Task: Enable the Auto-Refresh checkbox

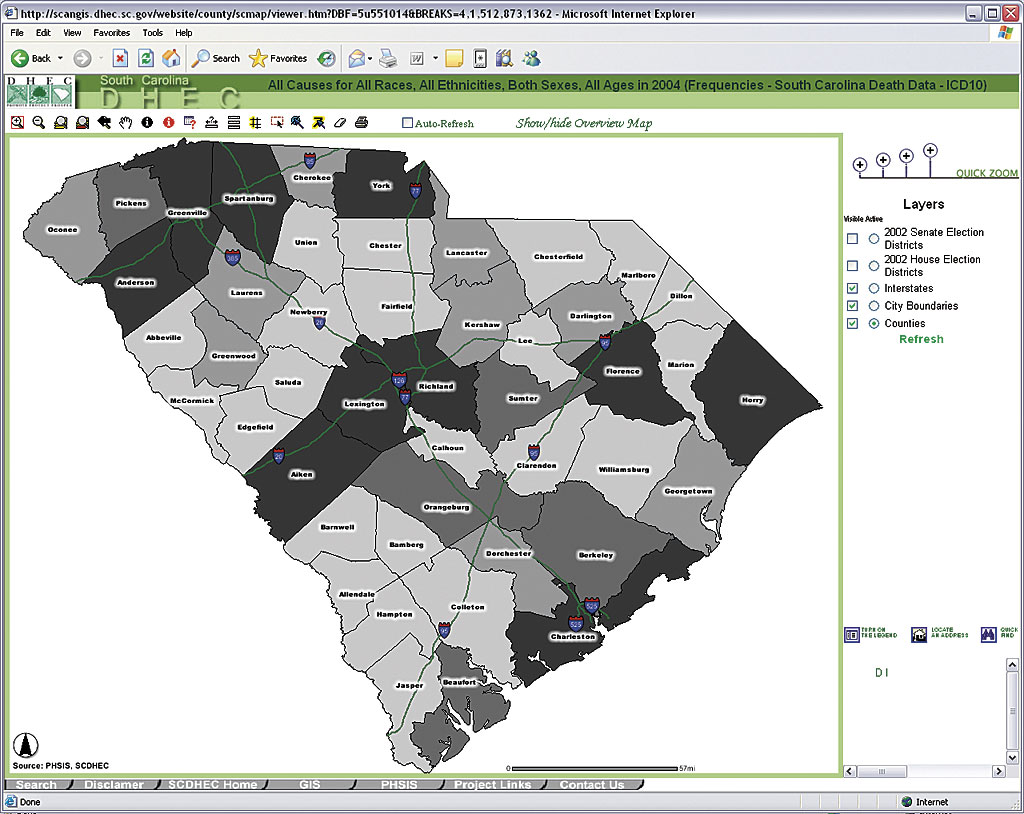Action: pos(407,124)
